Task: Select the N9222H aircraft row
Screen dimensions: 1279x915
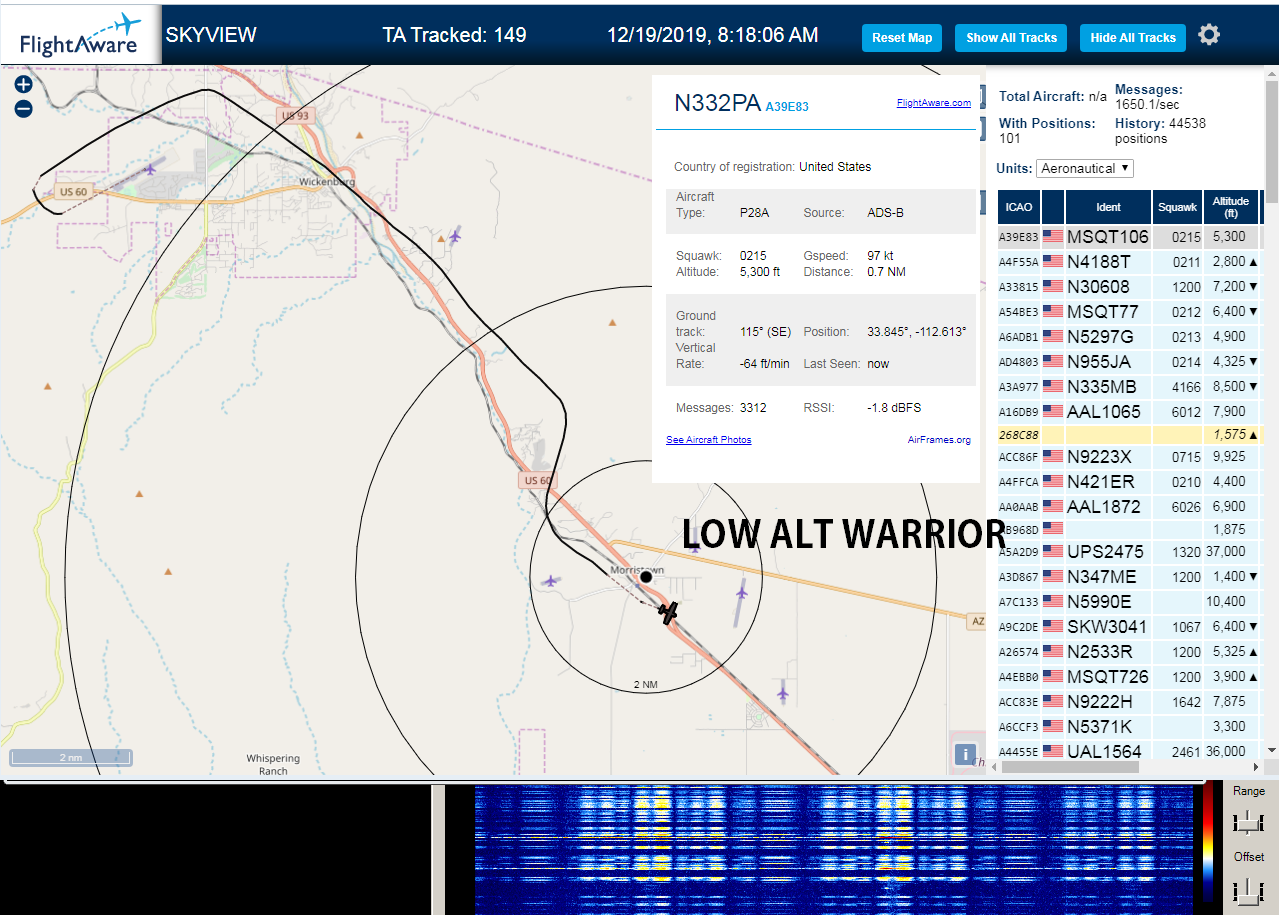Action: pyautogui.click(x=1129, y=702)
